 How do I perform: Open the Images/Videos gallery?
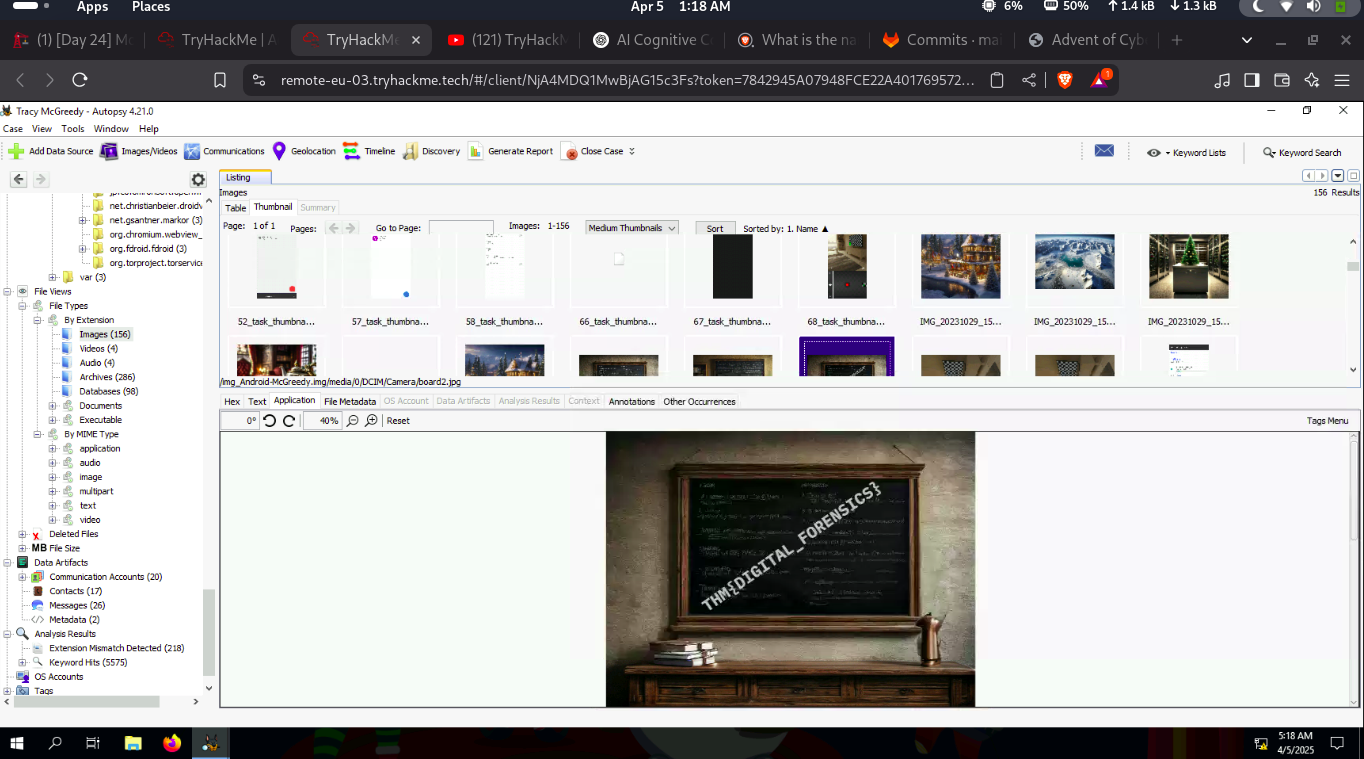[x=108, y=152]
